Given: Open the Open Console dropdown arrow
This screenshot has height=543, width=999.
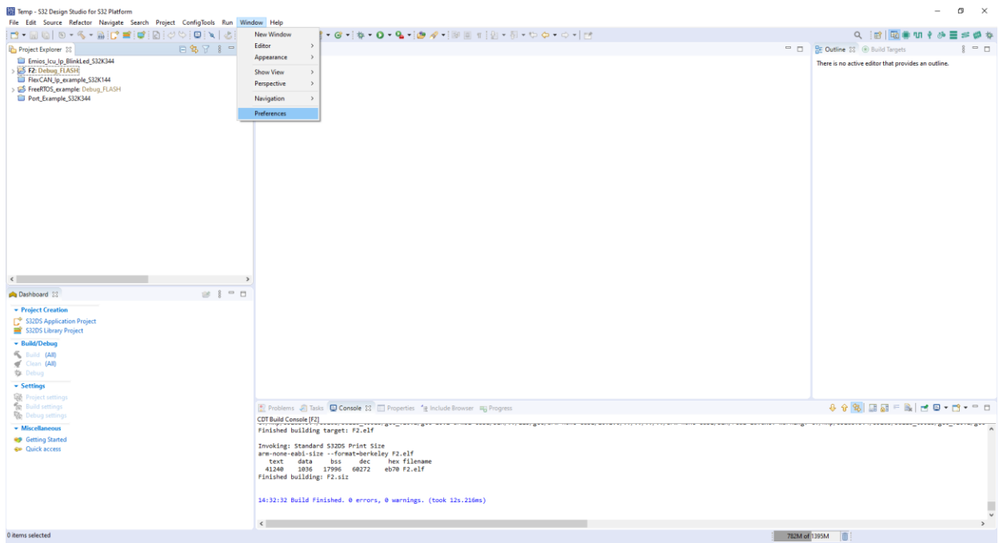Looking at the screenshot, I should click(x=965, y=408).
